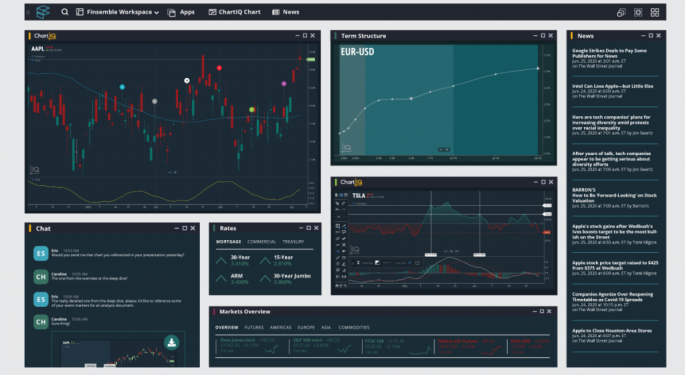
Task: Open the Futures tab in Markets Overview
Action: (x=254, y=327)
